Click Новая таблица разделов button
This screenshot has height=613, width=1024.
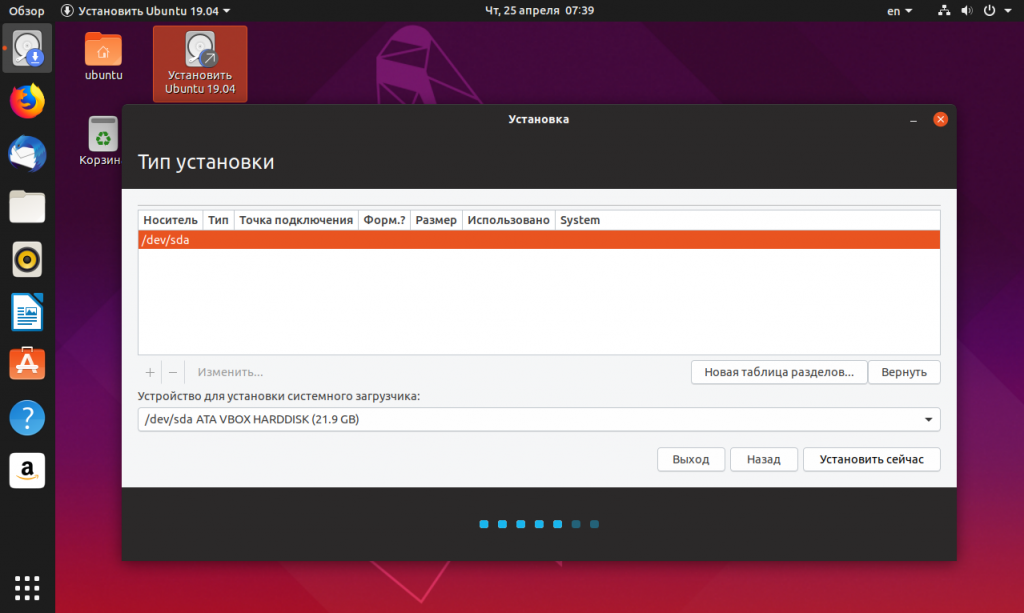click(x=778, y=372)
